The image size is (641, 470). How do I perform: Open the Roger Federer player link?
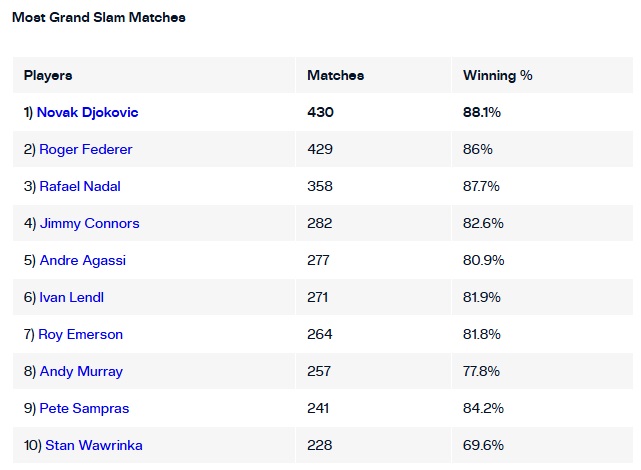pyautogui.click(x=86, y=149)
